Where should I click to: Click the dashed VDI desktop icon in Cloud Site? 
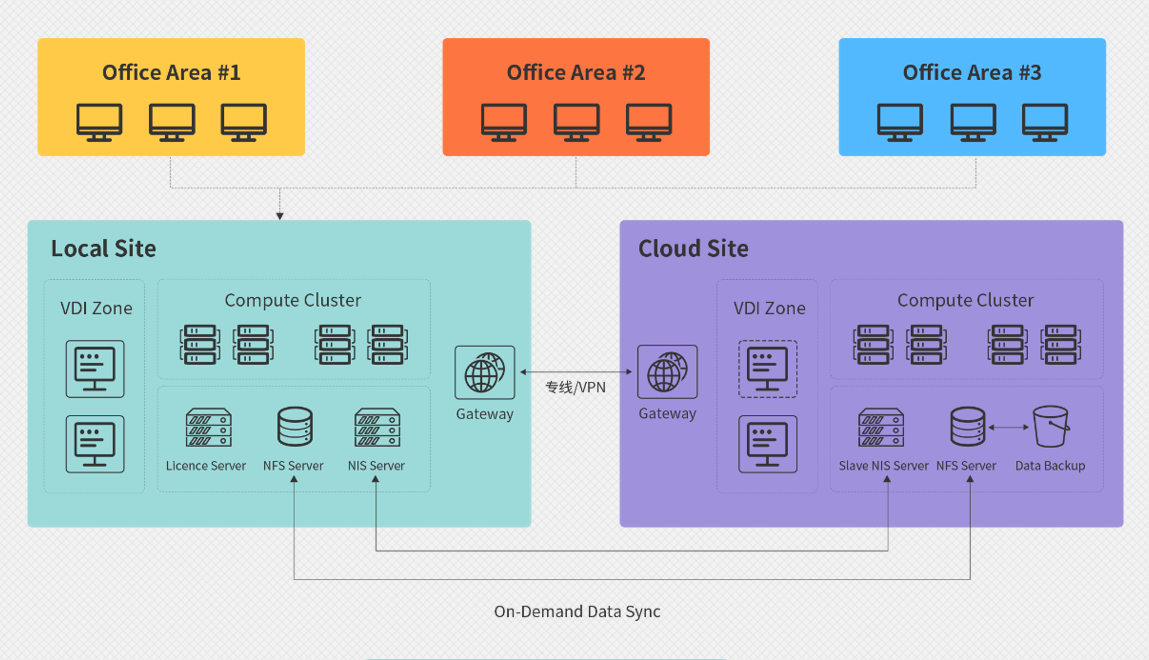pyautogui.click(x=767, y=368)
